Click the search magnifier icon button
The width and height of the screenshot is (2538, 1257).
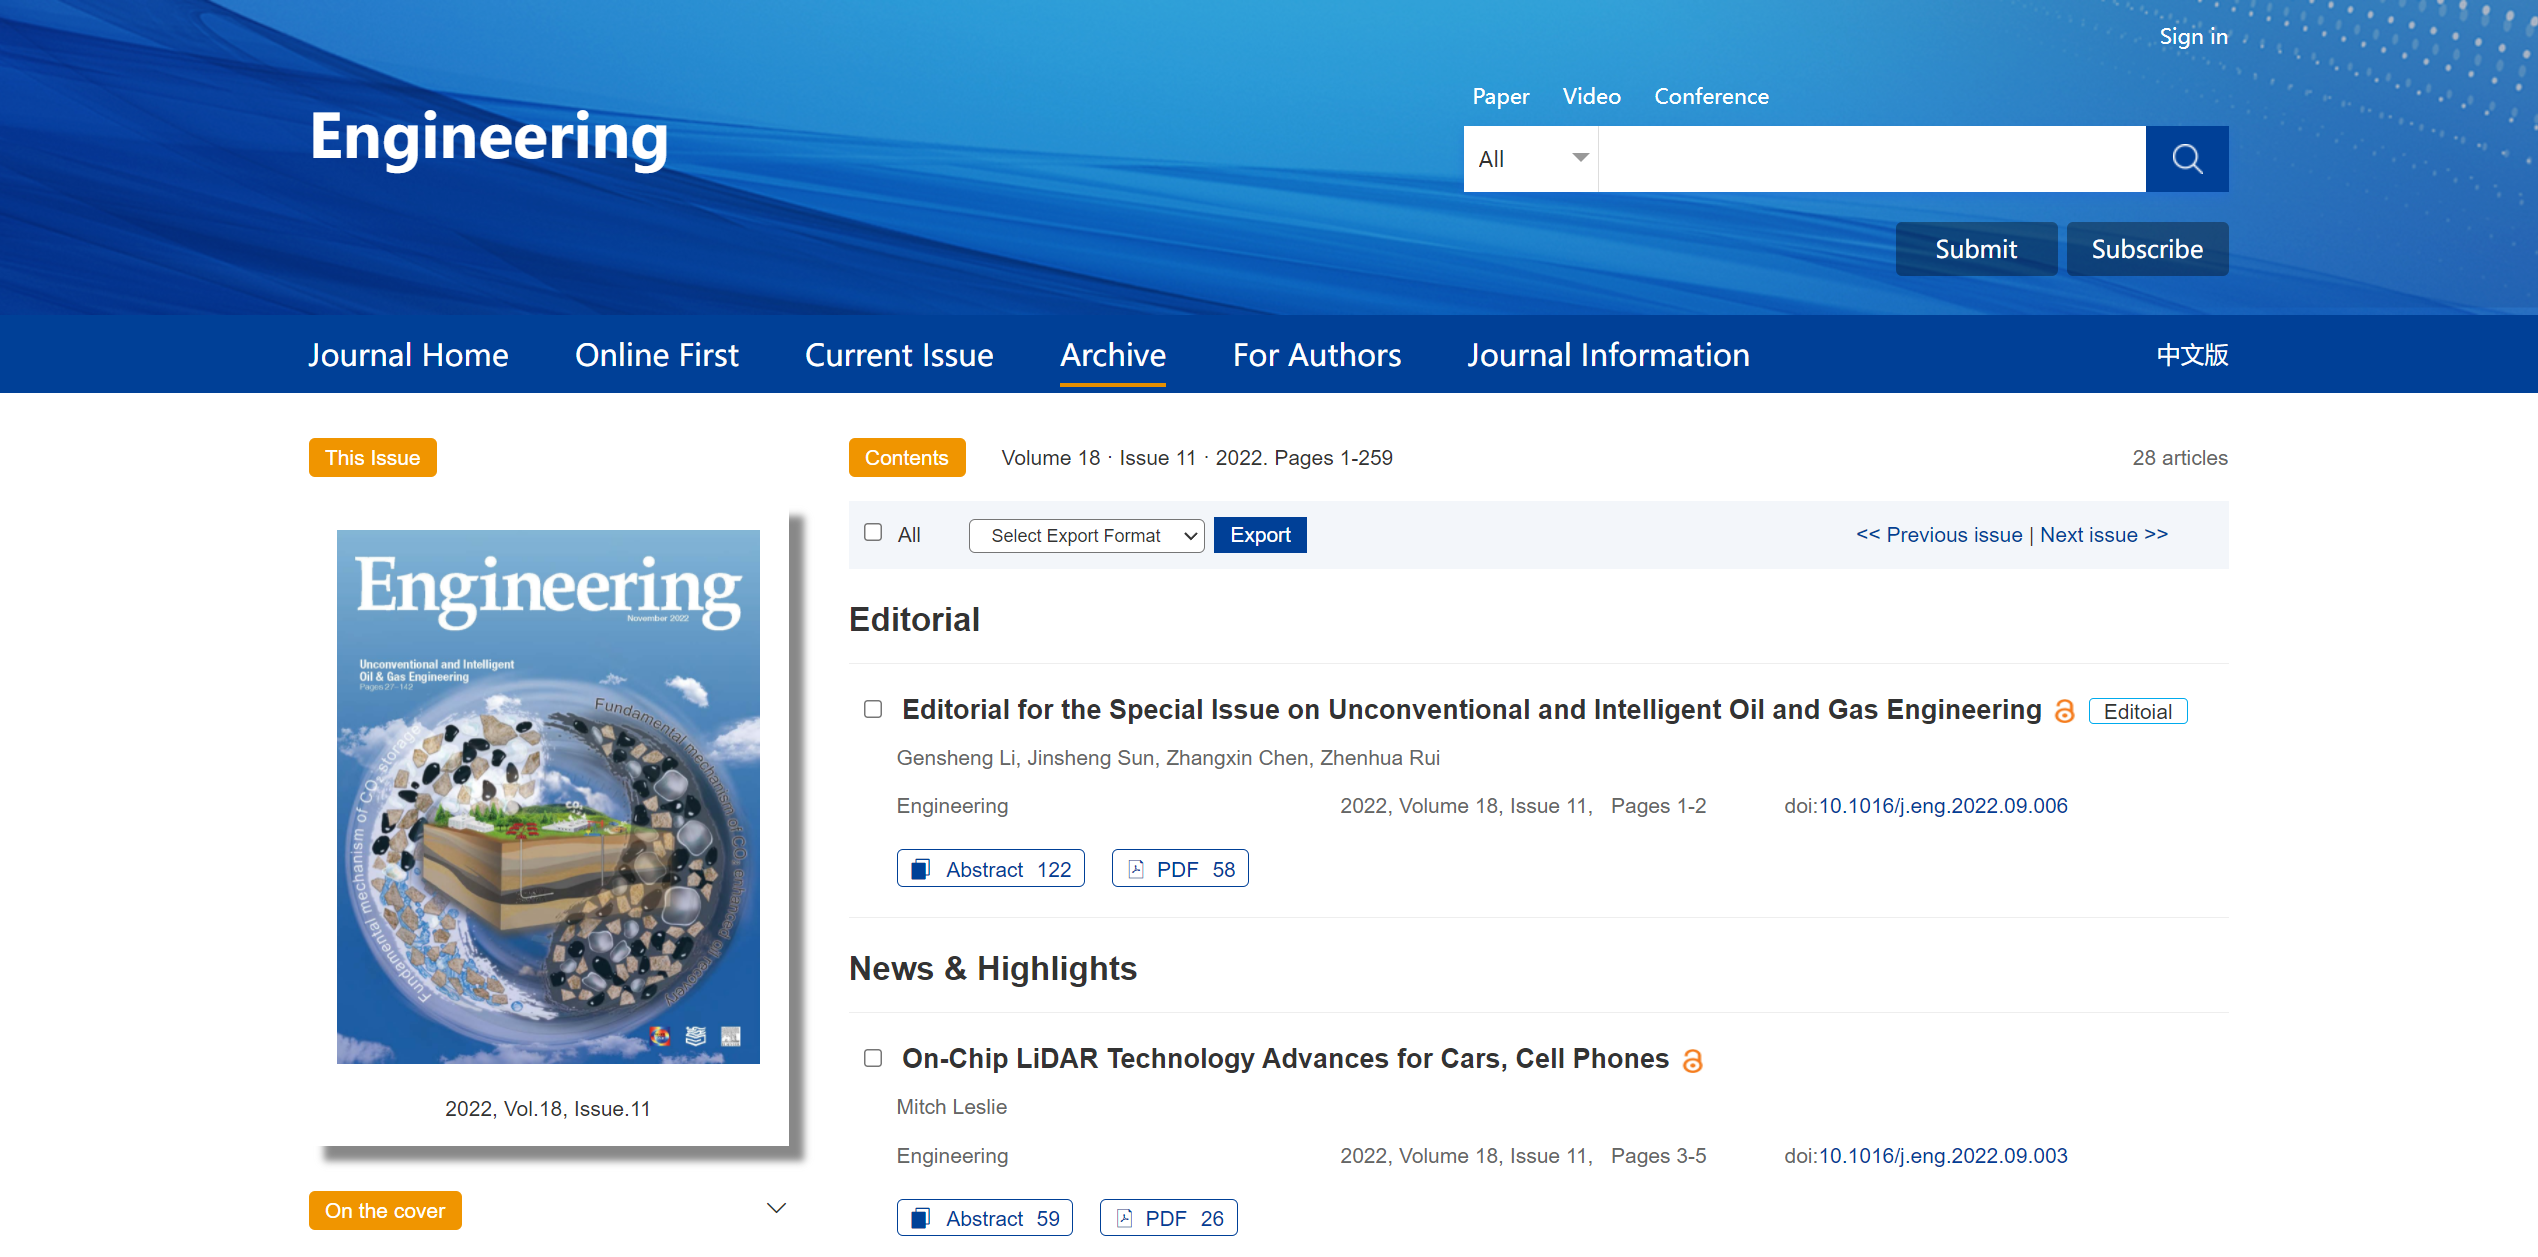(x=2186, y=159)
